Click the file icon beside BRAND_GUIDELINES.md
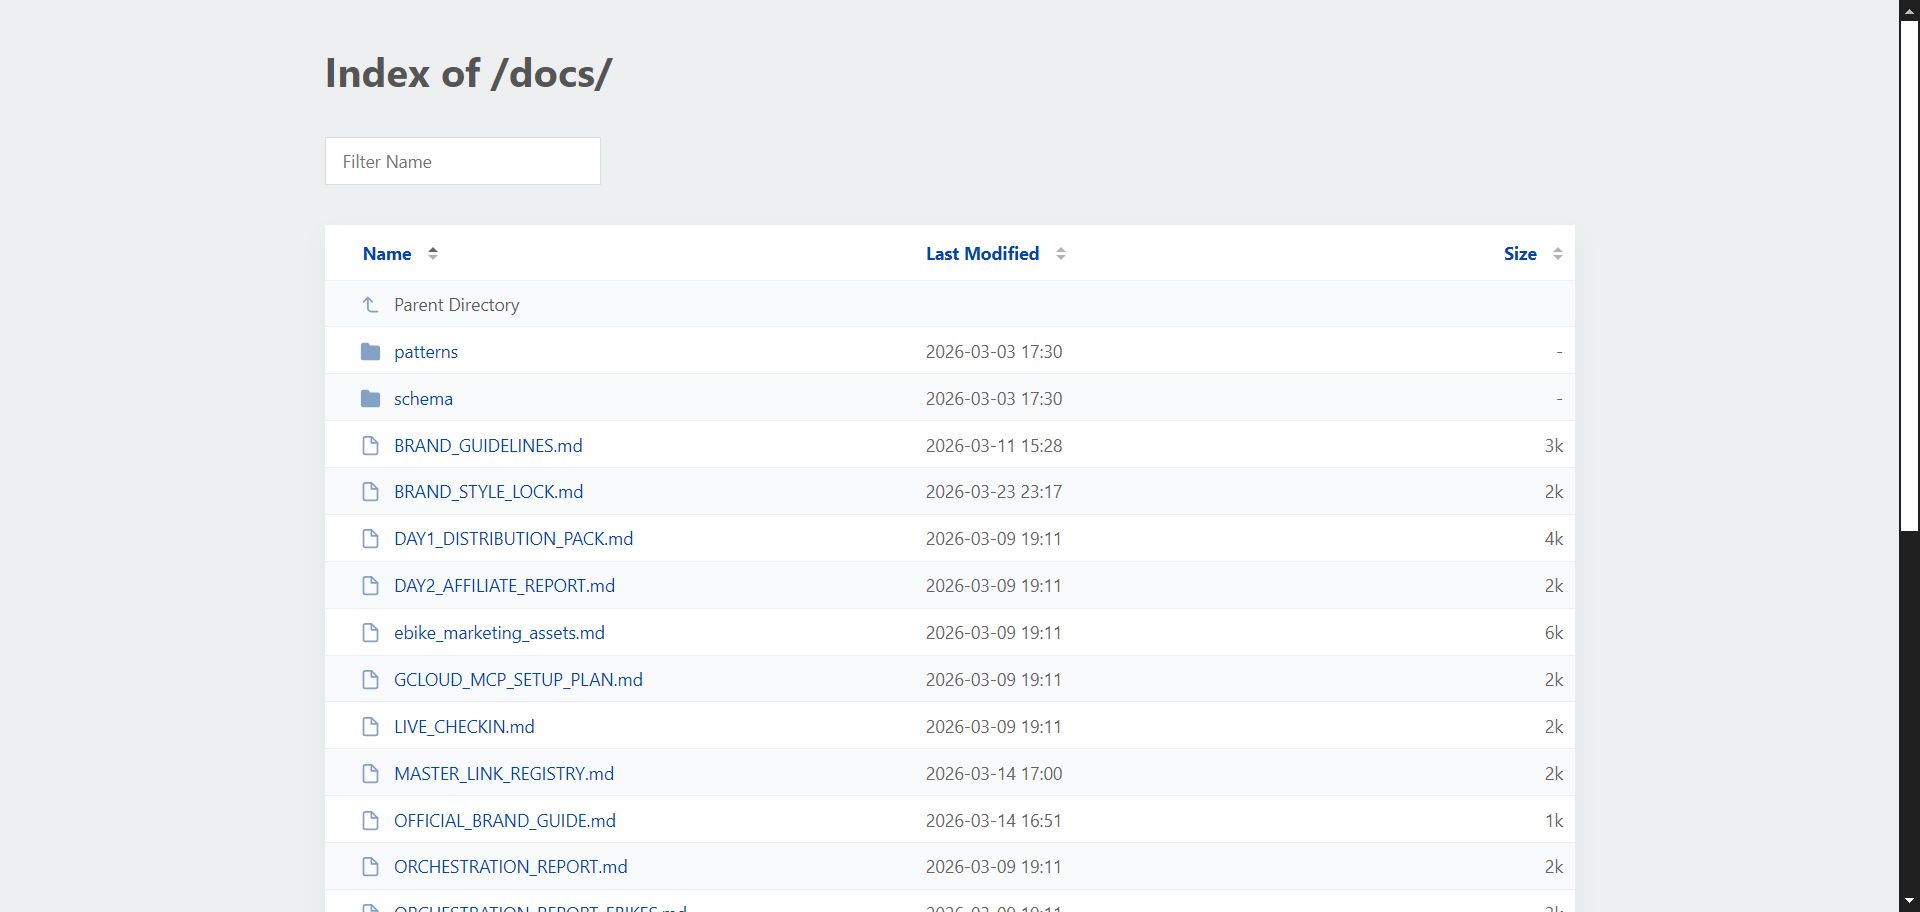This screenshot has width=1920, height=912. click(x=370, y=446)
